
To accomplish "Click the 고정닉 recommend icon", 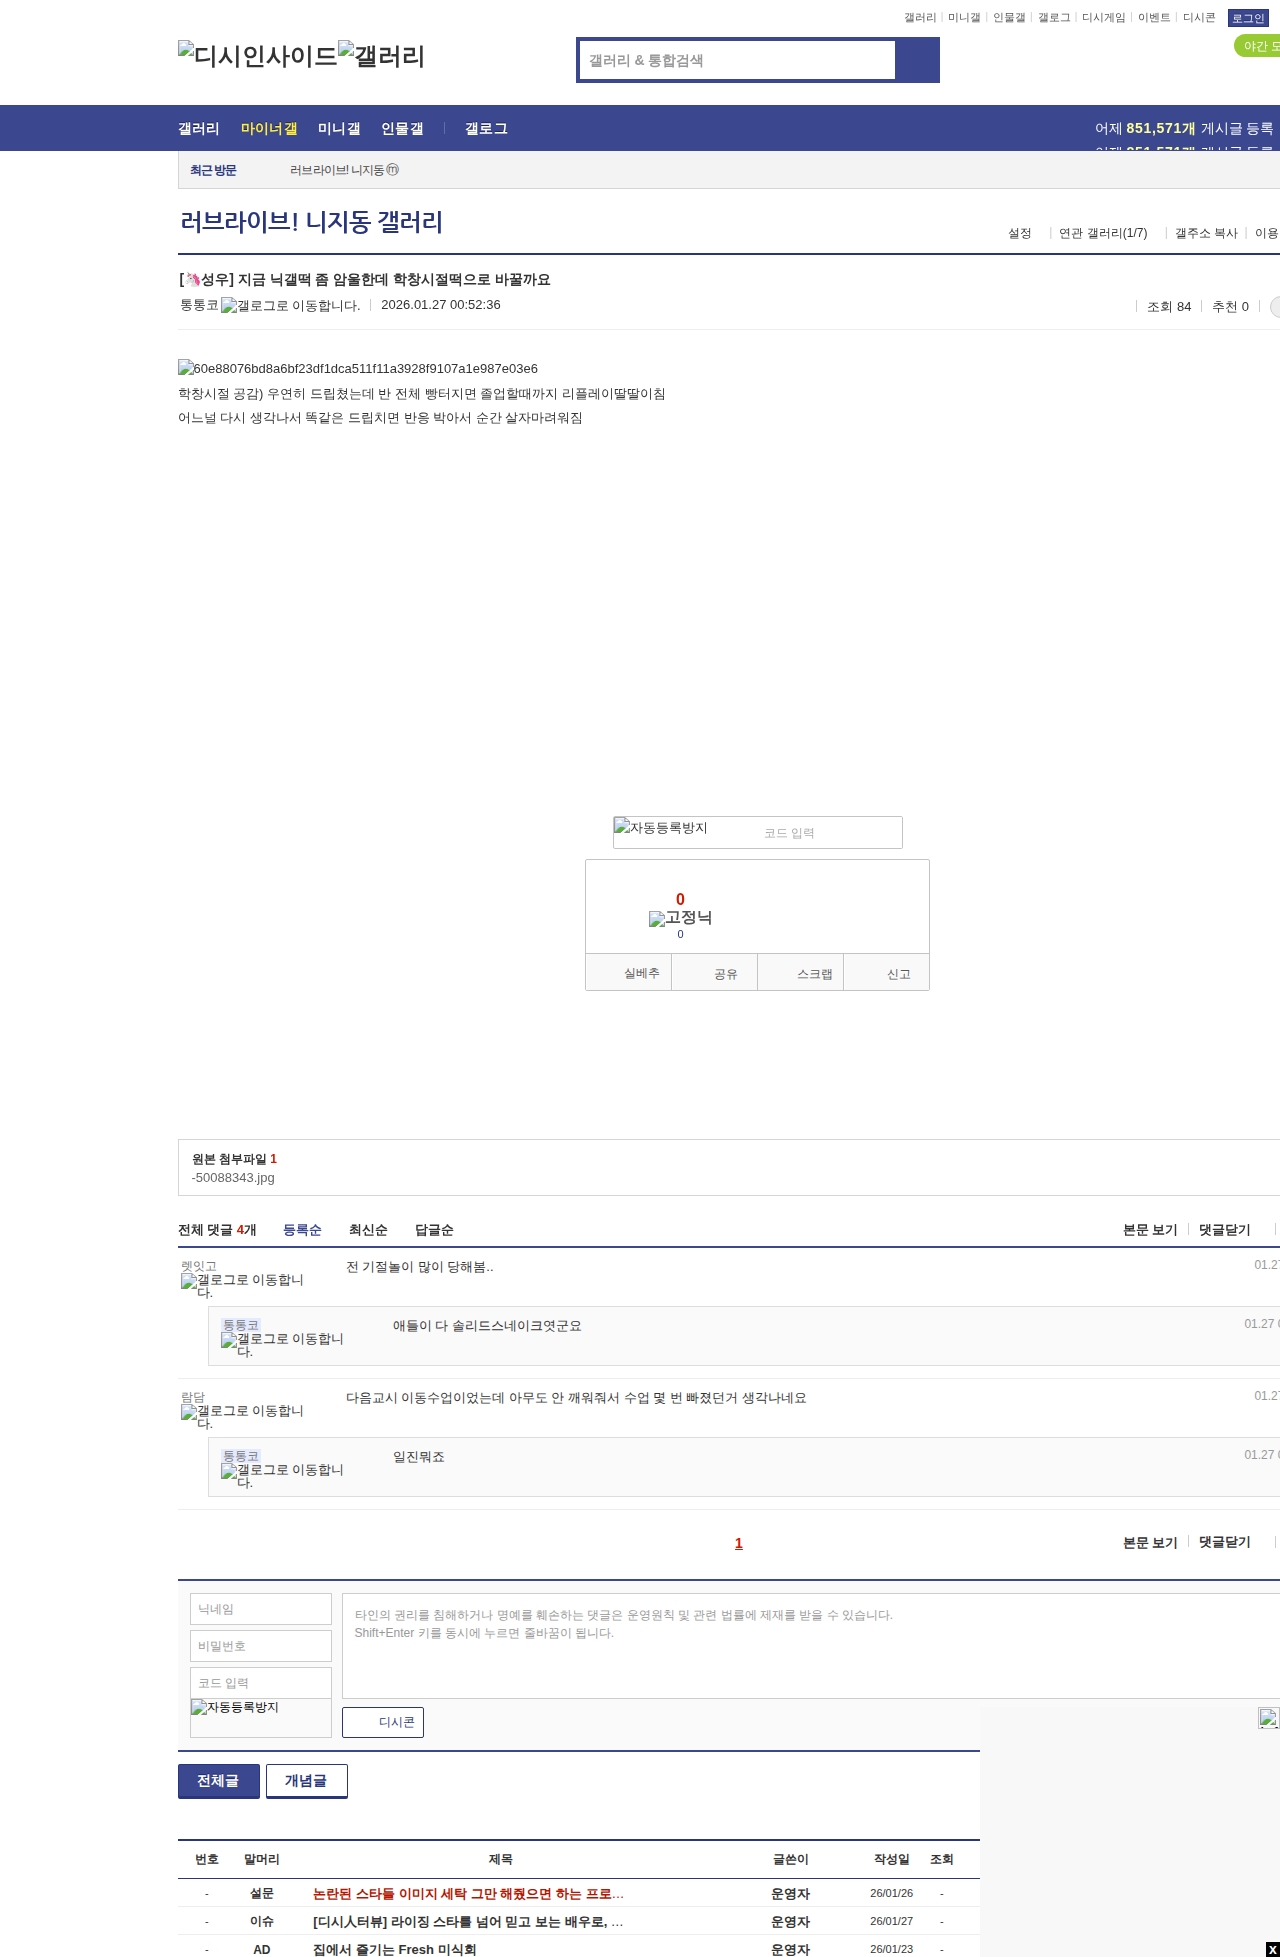I will point(680,918).
